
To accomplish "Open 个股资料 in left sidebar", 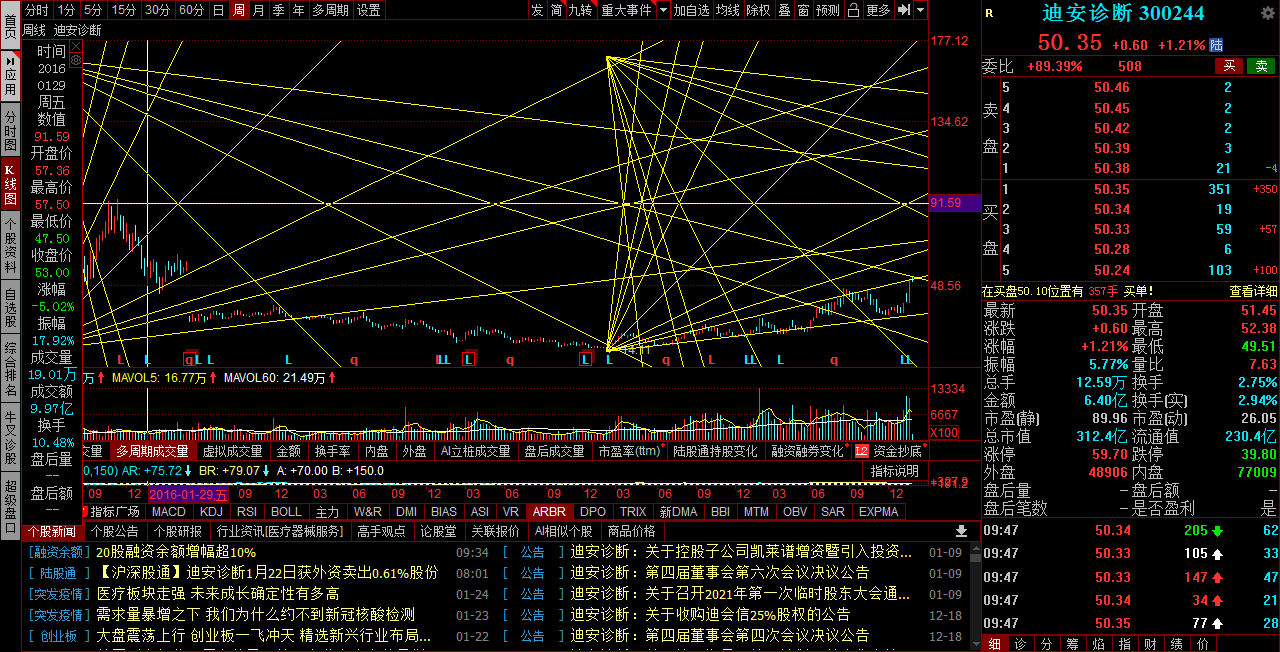I will (x=10, y=247).
